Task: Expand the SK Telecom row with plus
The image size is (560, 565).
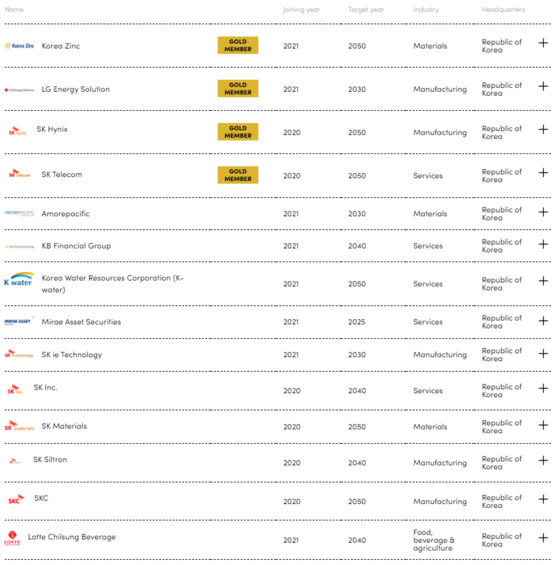Action: coord(543,173)
